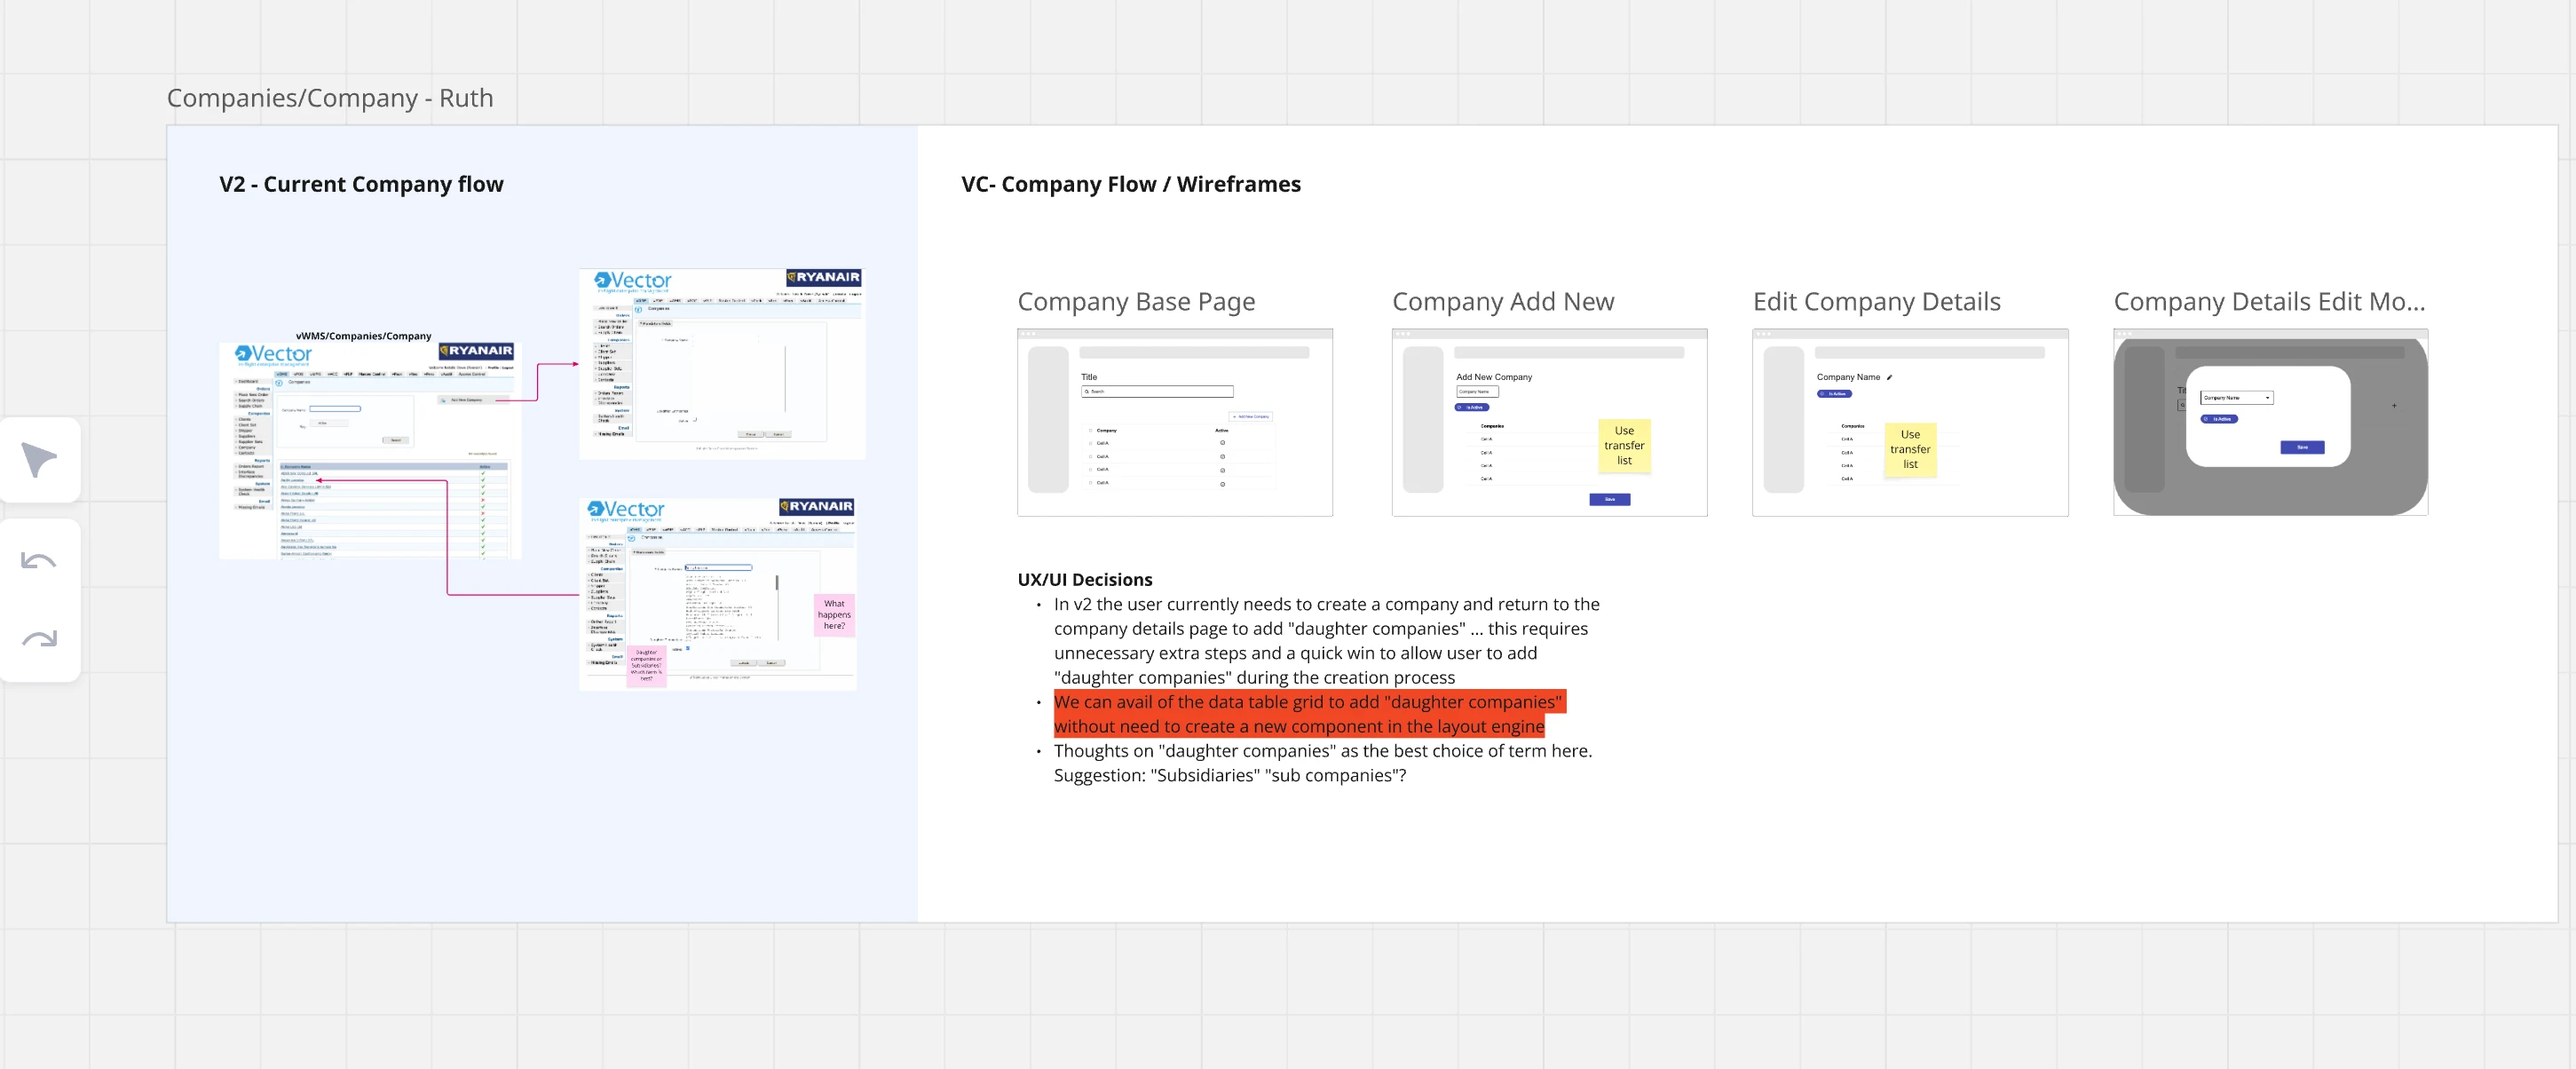Click the redo arrow icon
This screenshot has height=1069, width=2576.
coord(39,638)
